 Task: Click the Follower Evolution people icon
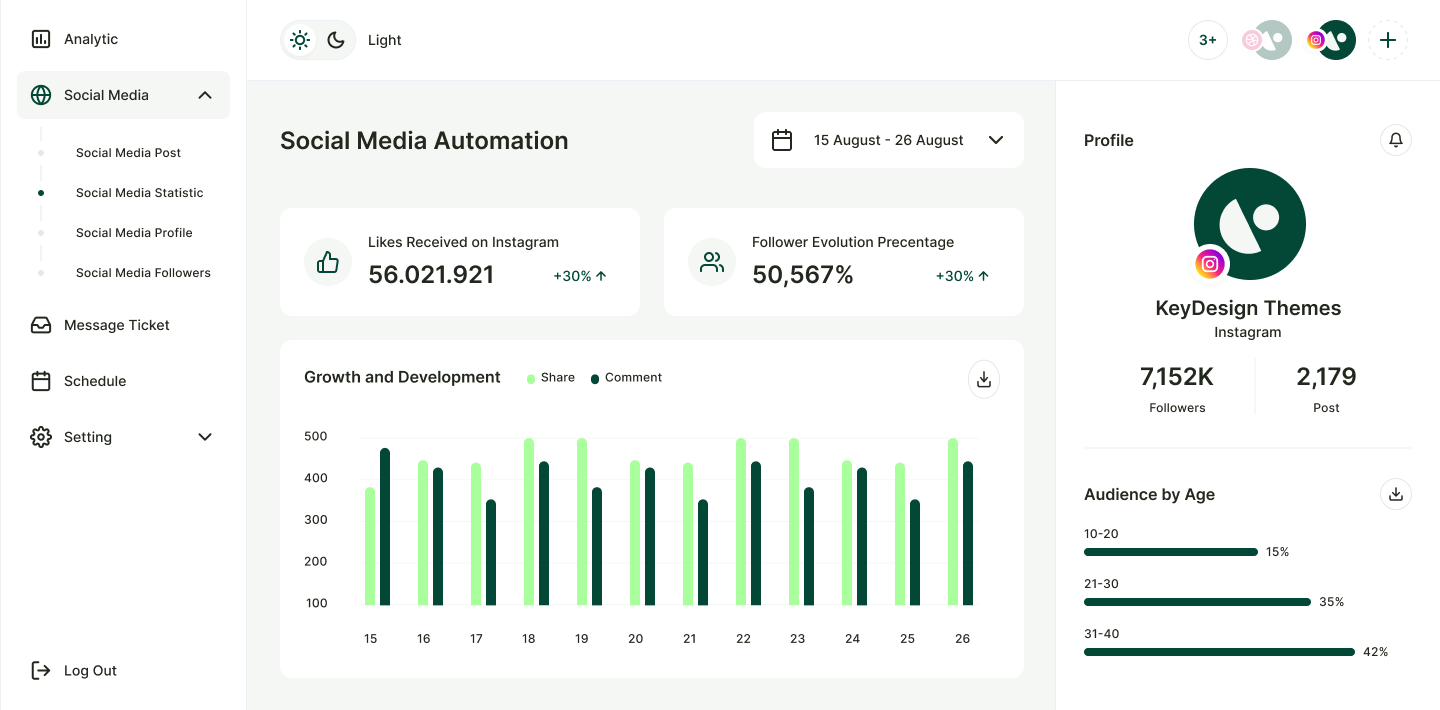tap(712, 262)
